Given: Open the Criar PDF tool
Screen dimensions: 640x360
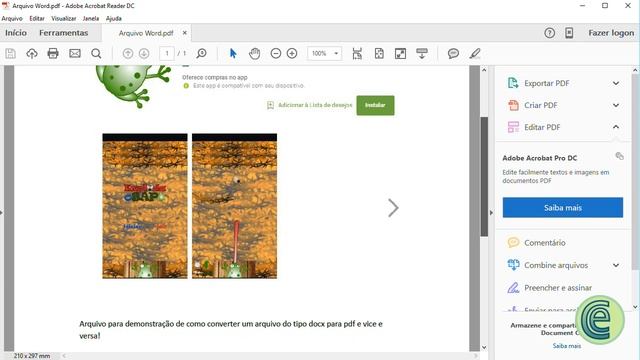Looking at the screenshot, I should (540, 105).
